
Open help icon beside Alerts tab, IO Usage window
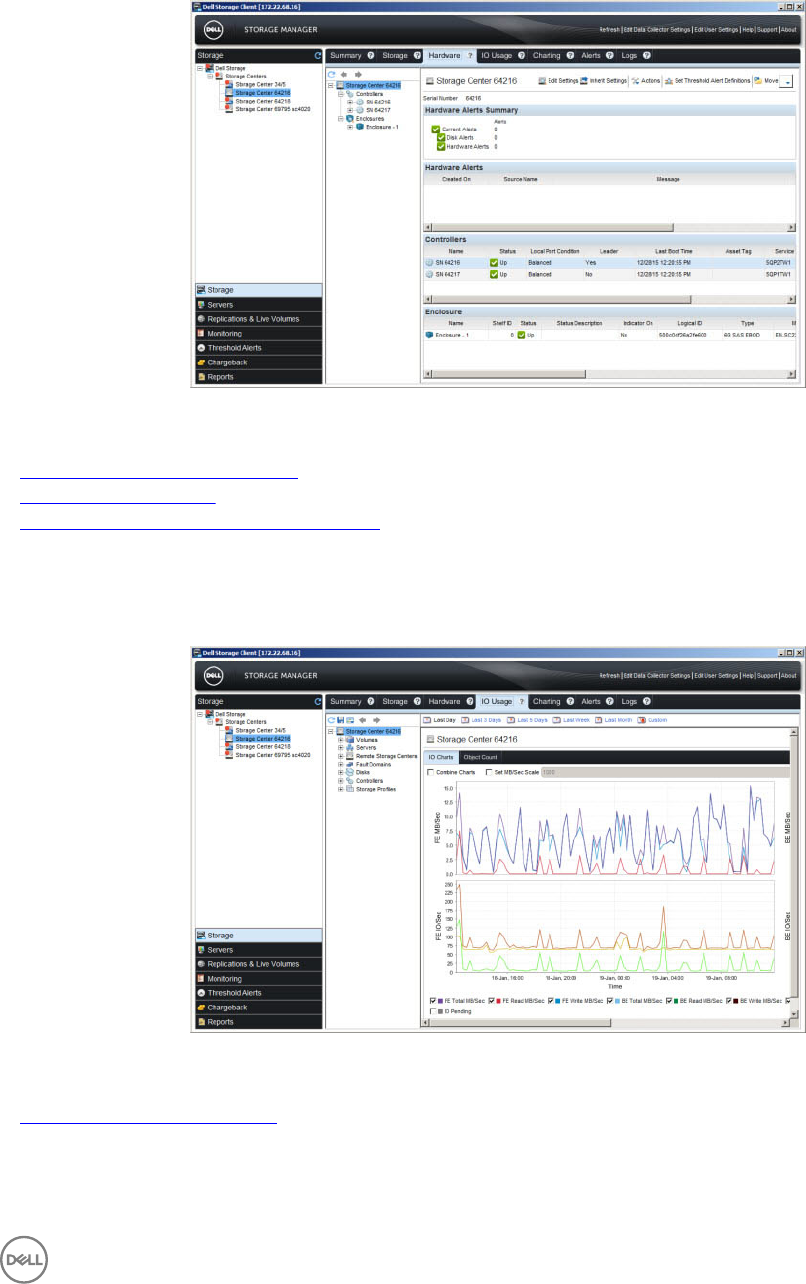pyautogui.click(x=610, y=701)
